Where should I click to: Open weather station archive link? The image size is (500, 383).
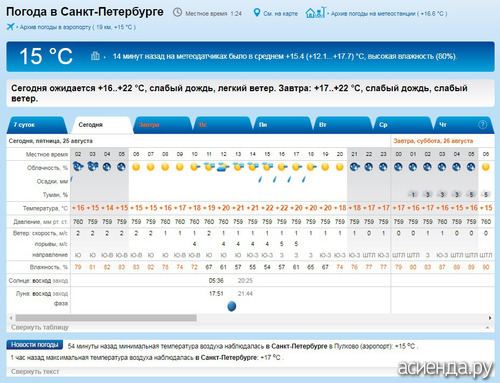click(x=389, y=14)
